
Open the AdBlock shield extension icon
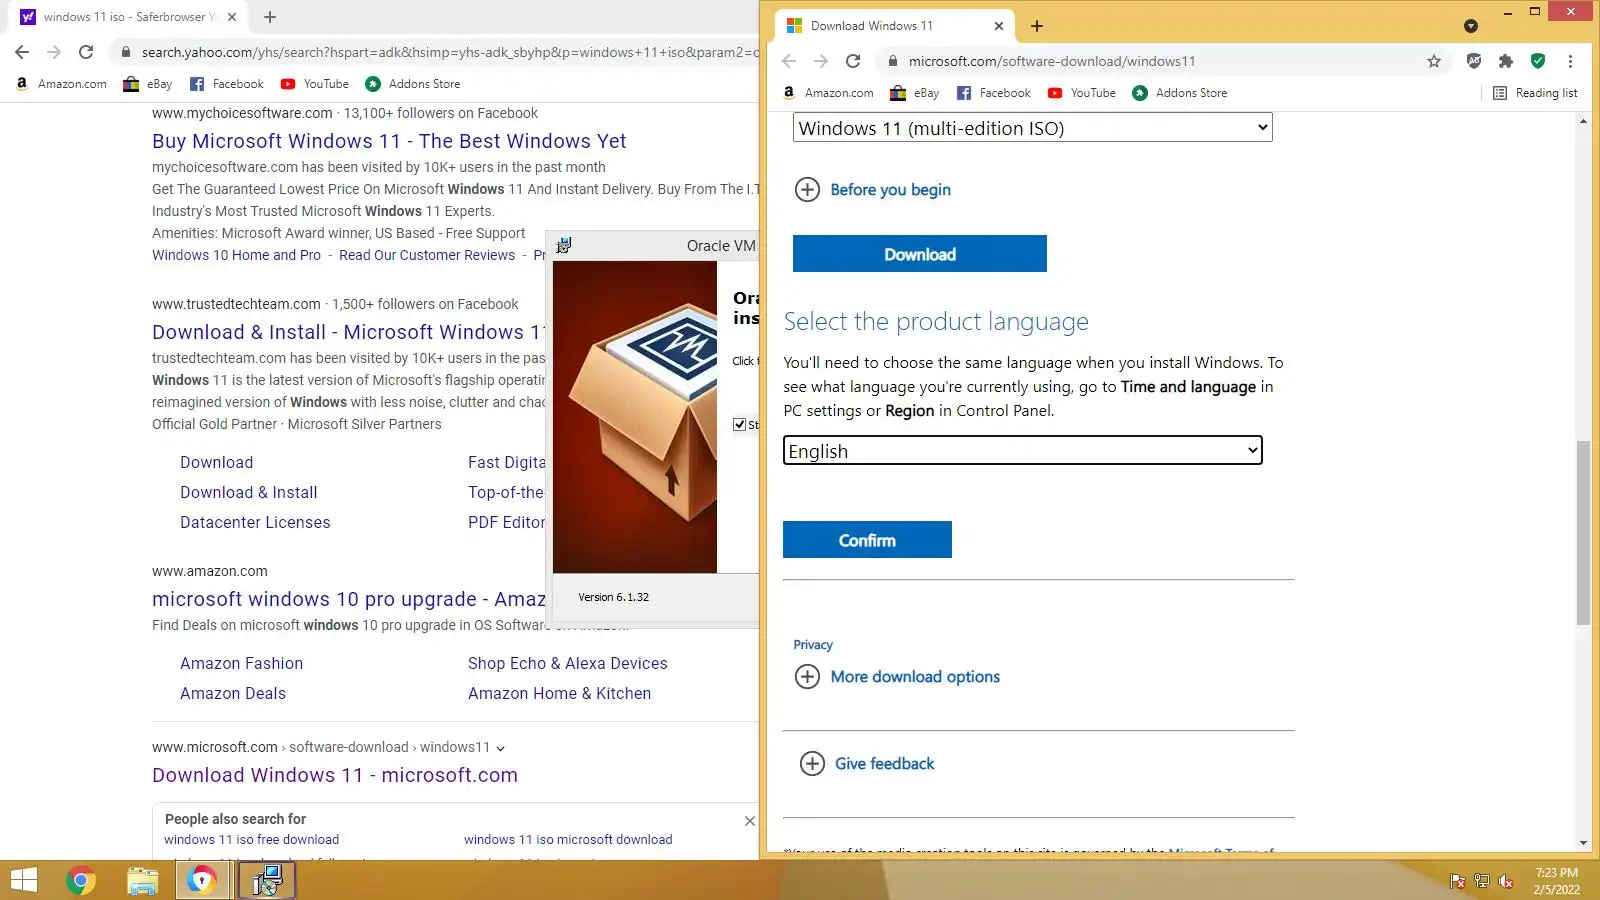pos(1474,61)
